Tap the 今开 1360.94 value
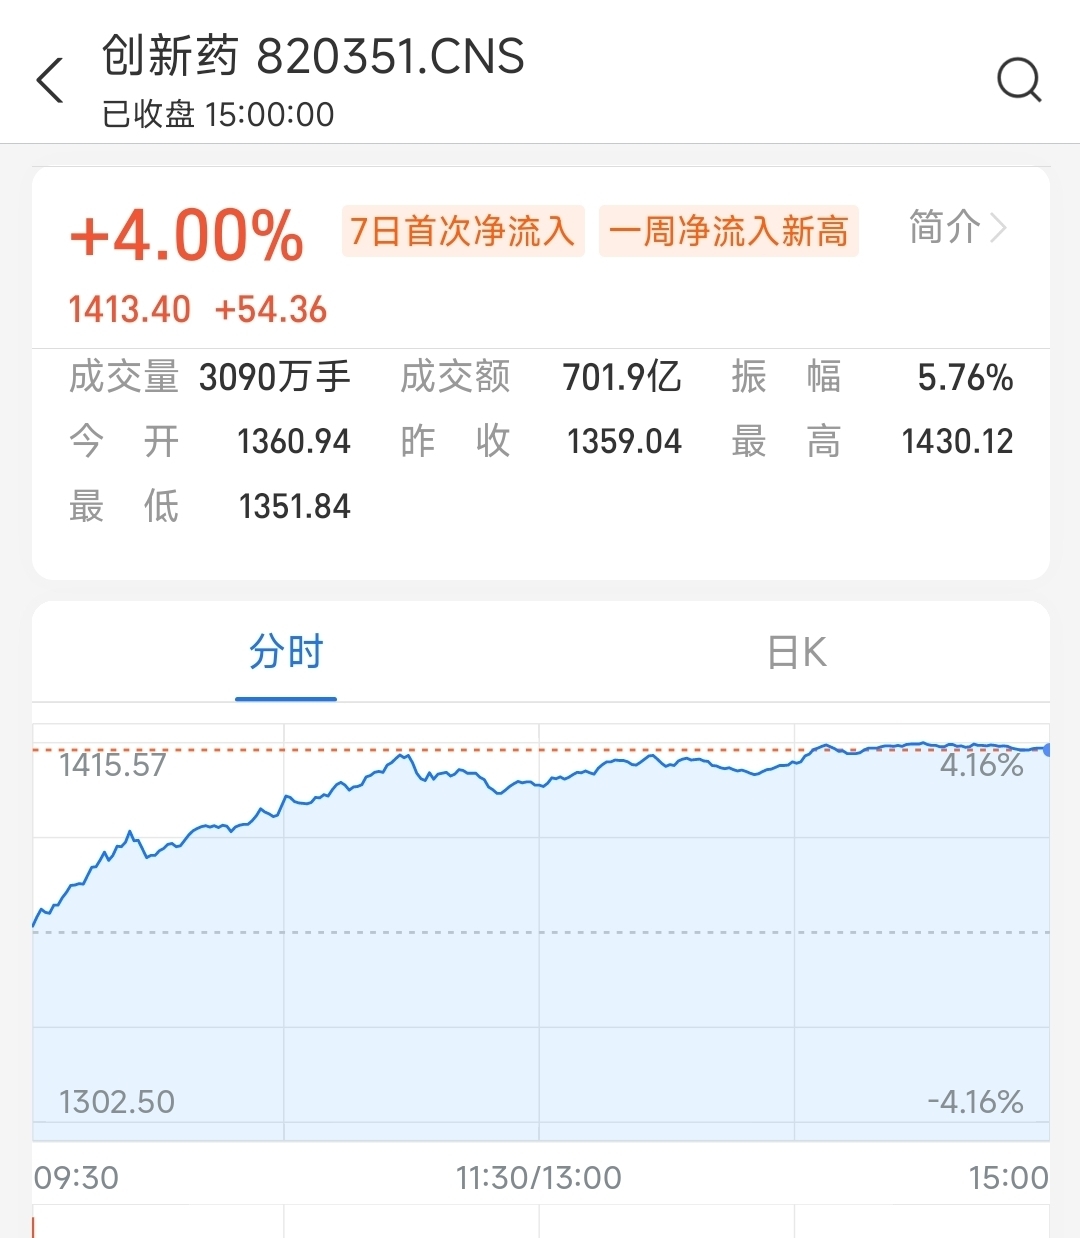 (293, 441)
